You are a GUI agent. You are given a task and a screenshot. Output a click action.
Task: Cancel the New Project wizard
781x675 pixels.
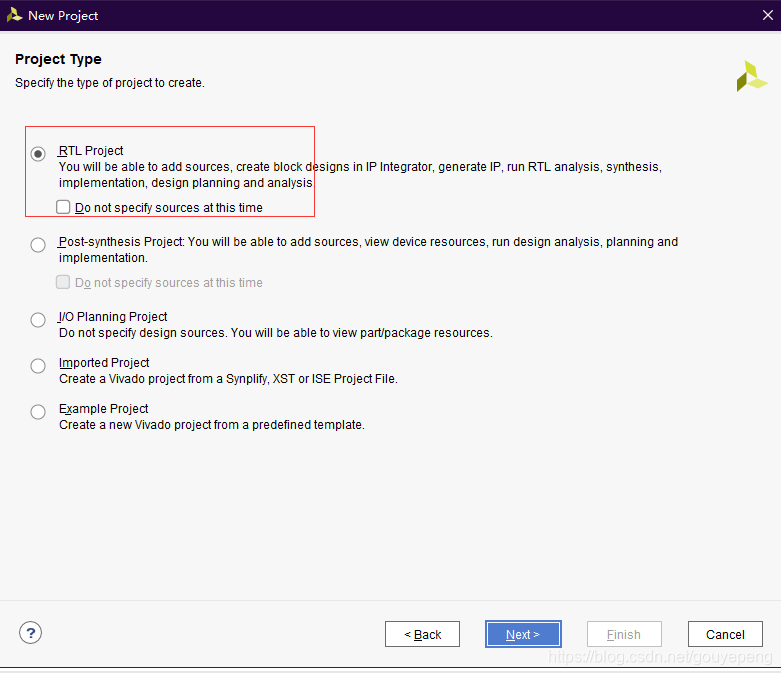coord(725,634)
